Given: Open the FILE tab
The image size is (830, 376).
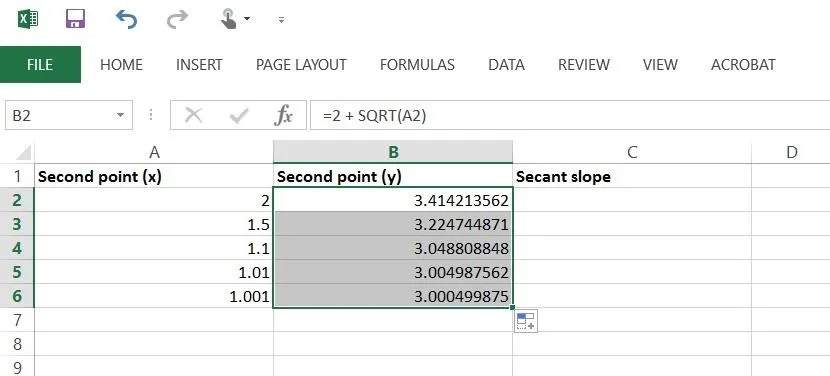Looking at the screenshot, I should coord(40,65).
